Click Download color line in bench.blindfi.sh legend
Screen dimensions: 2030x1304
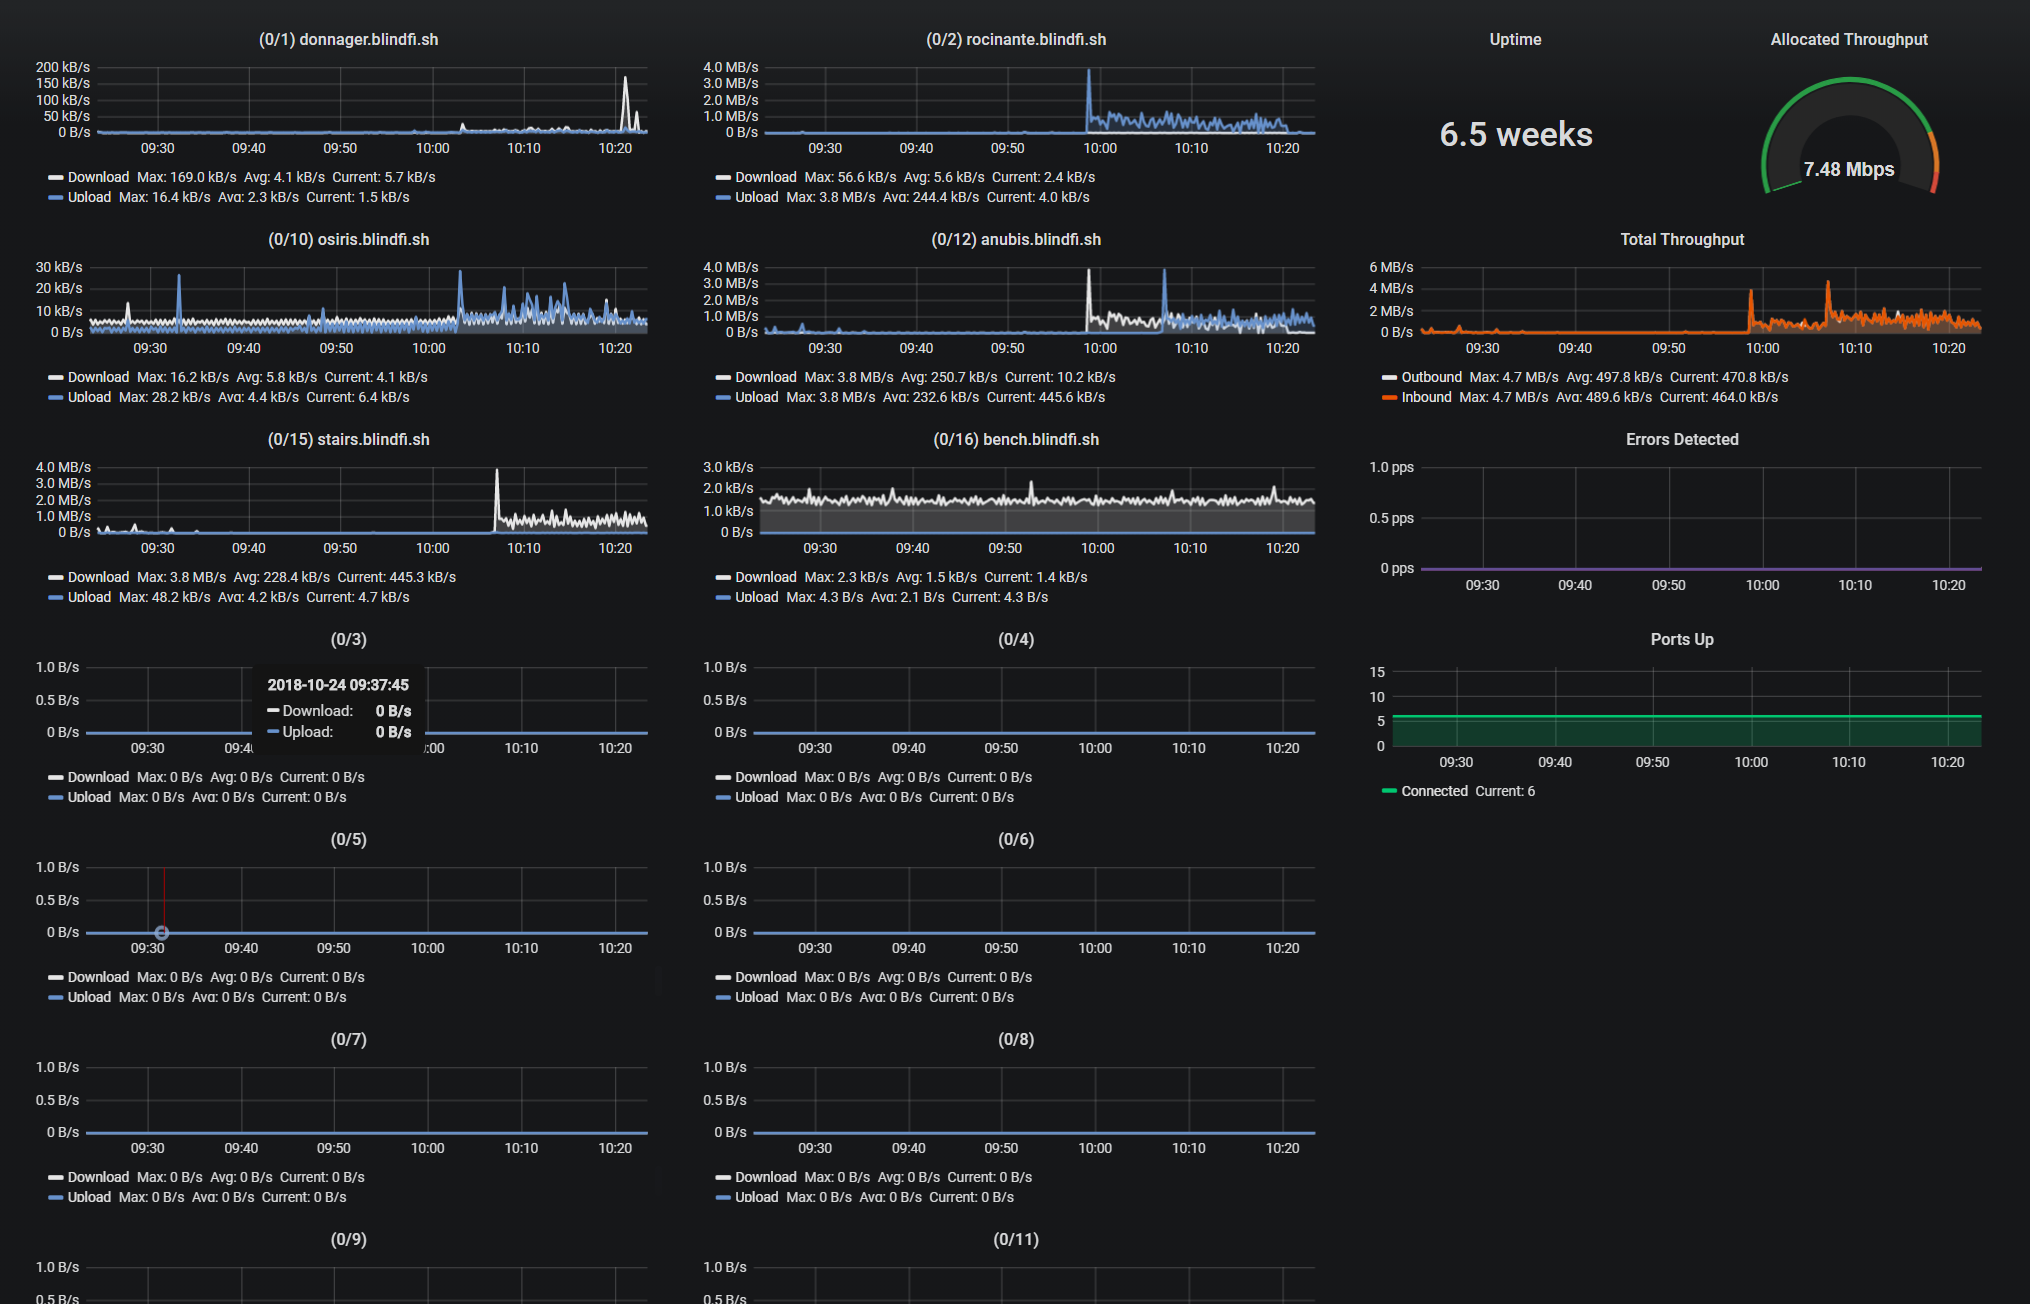click(723, 578)
